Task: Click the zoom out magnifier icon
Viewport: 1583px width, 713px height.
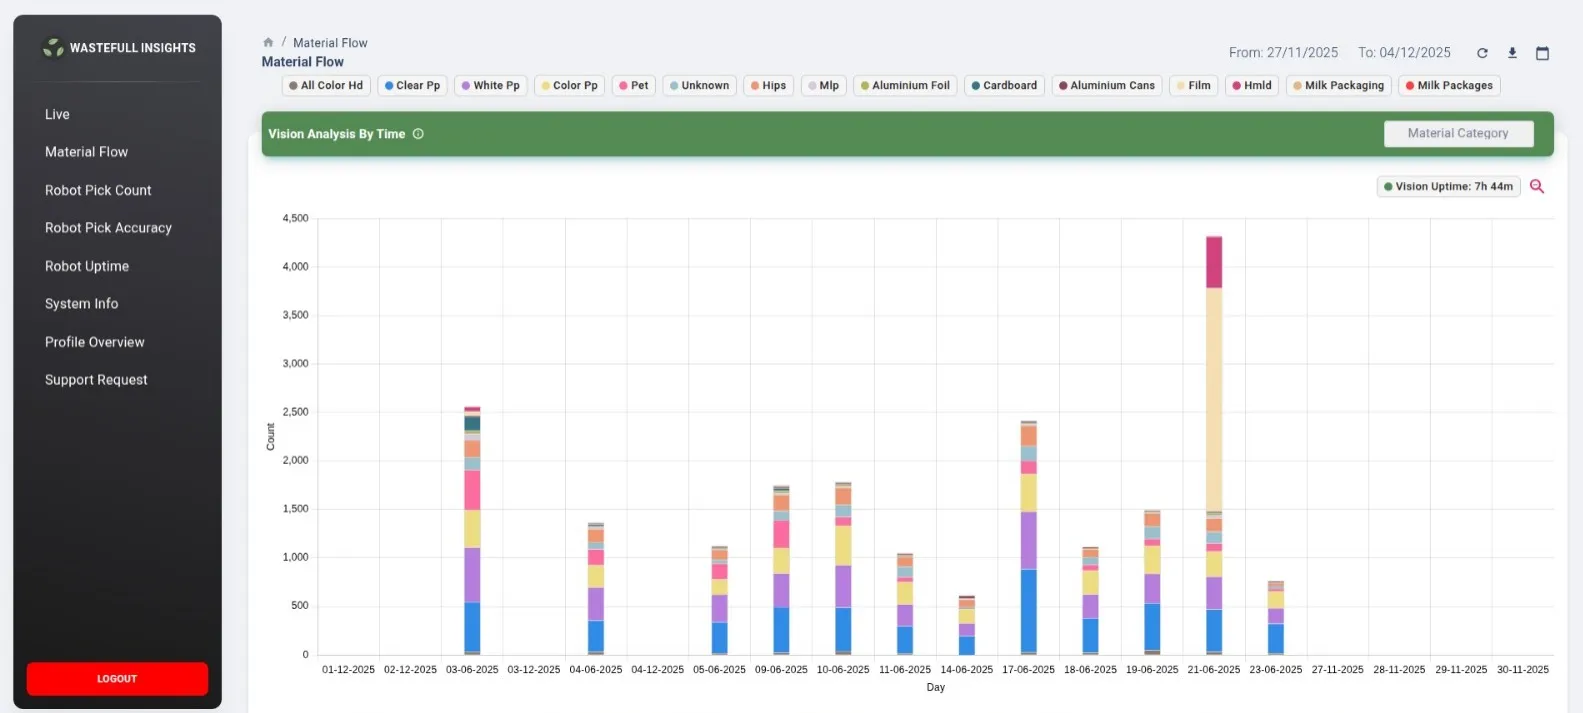Action: click(x=1537, y=187)
